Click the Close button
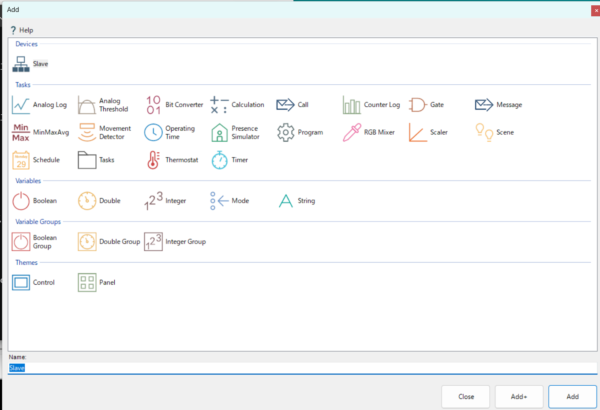 point(466,396)
